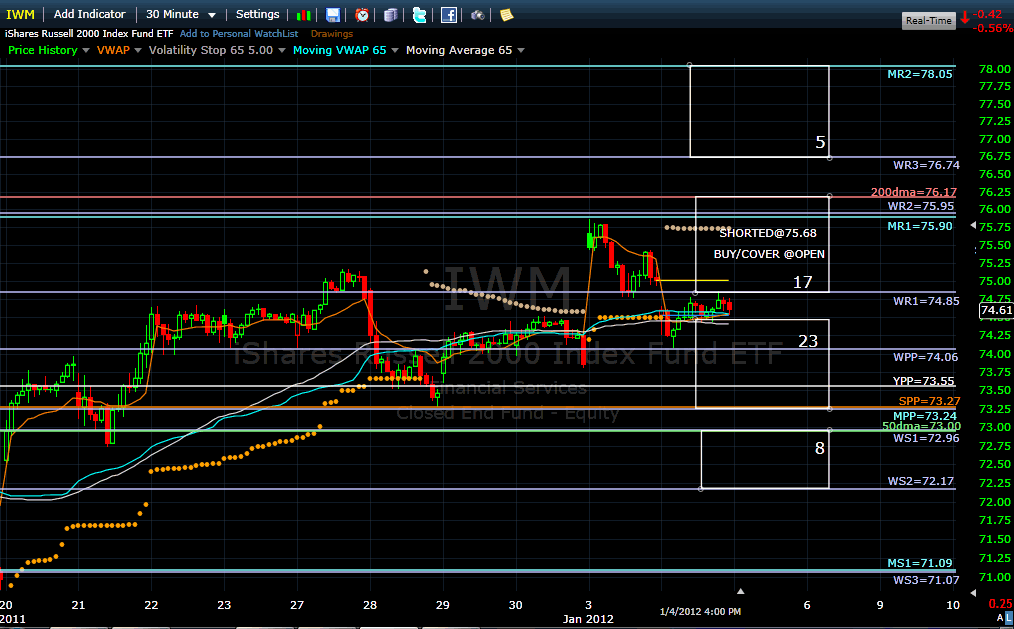
Task: Open the alarm clock alerts icon
Action: tap(362, 15)
